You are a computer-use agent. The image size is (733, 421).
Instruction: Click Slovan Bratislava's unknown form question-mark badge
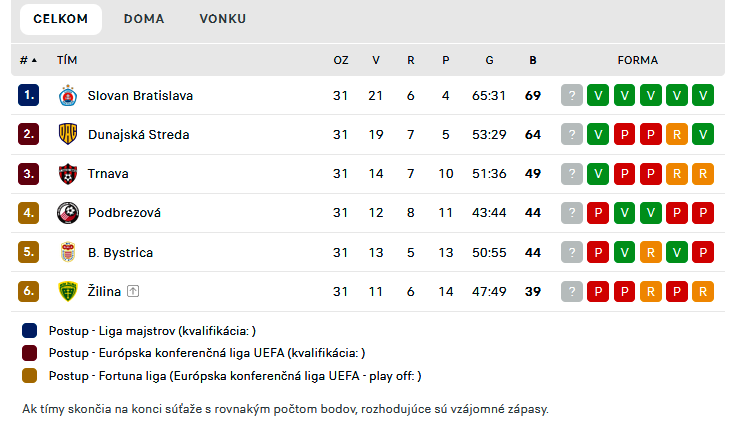pos(572,96)
